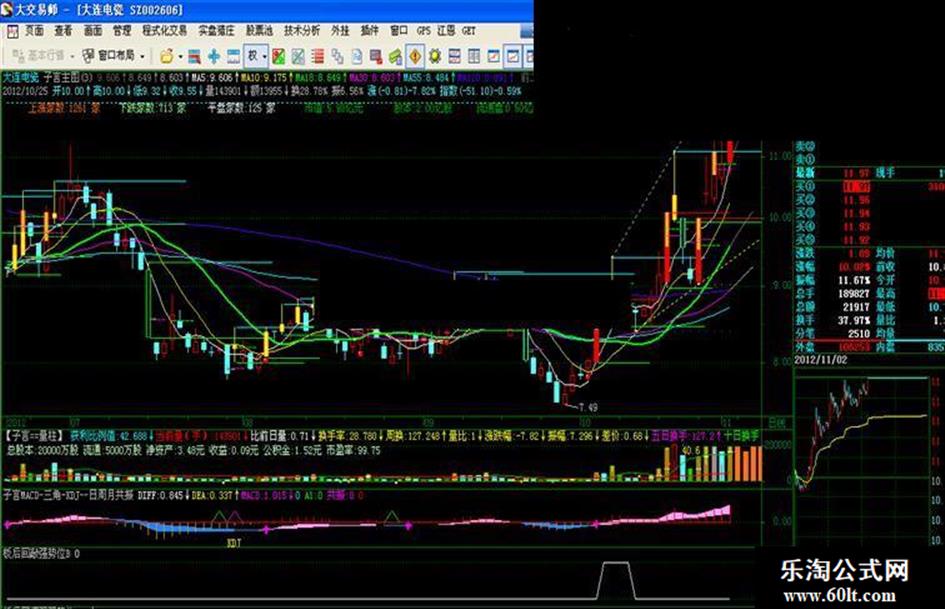
Task: Click the green gear settings icon
Action: (435, 57)
